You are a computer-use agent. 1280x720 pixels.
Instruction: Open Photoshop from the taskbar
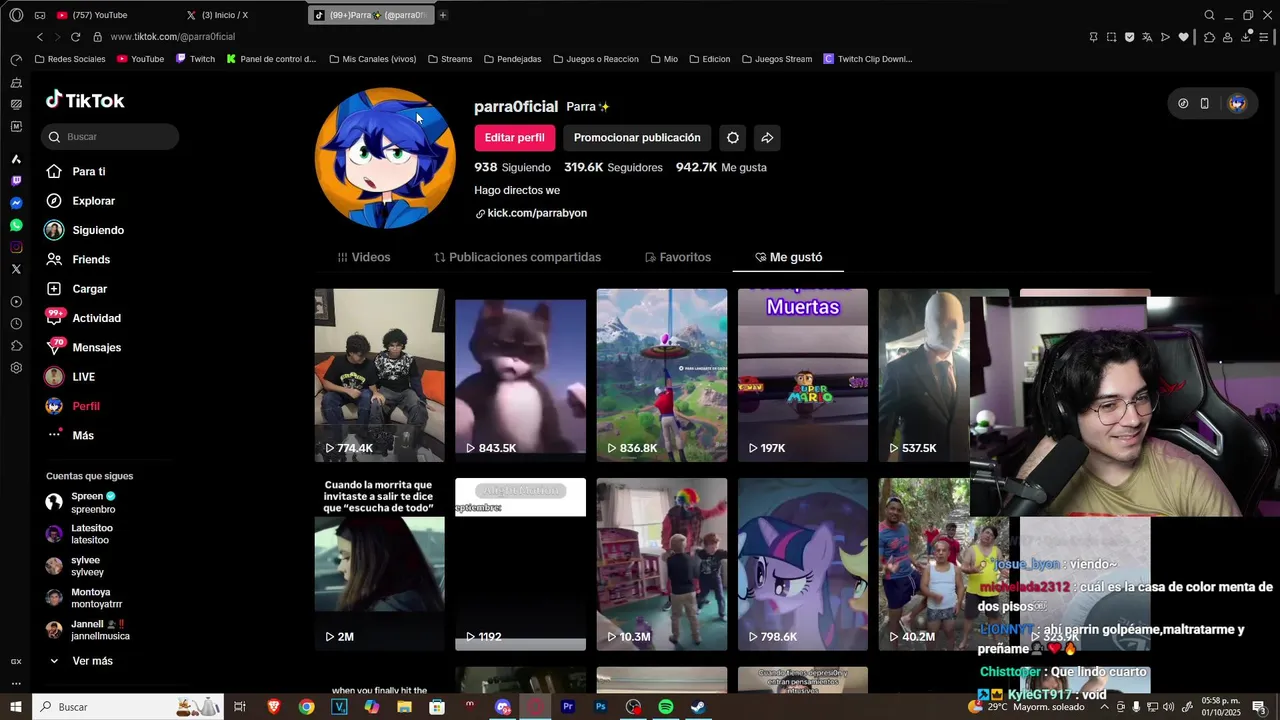coord(601,707)
